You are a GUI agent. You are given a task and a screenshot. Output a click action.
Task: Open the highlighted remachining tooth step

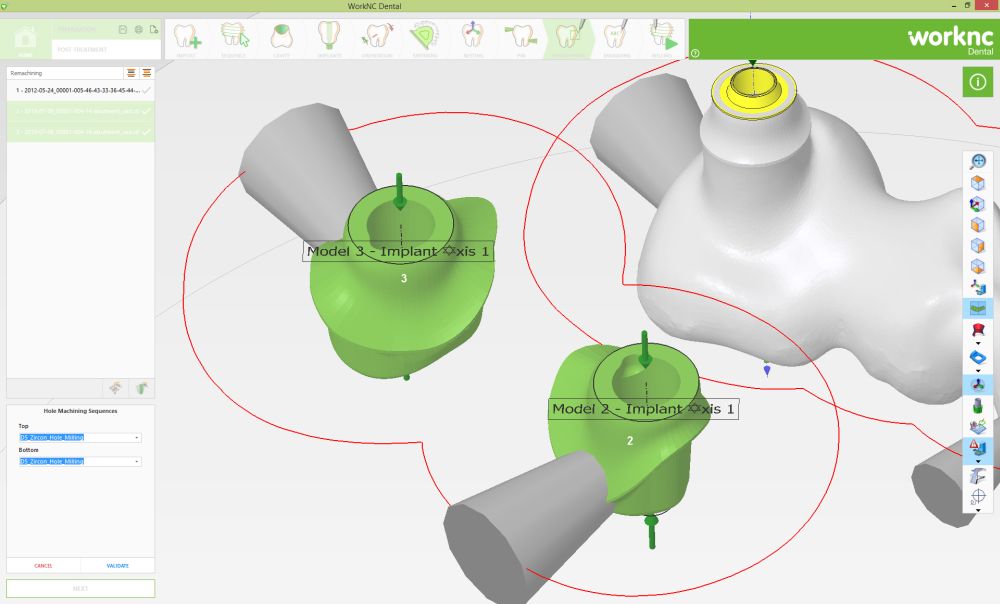(x=568, y=37)
